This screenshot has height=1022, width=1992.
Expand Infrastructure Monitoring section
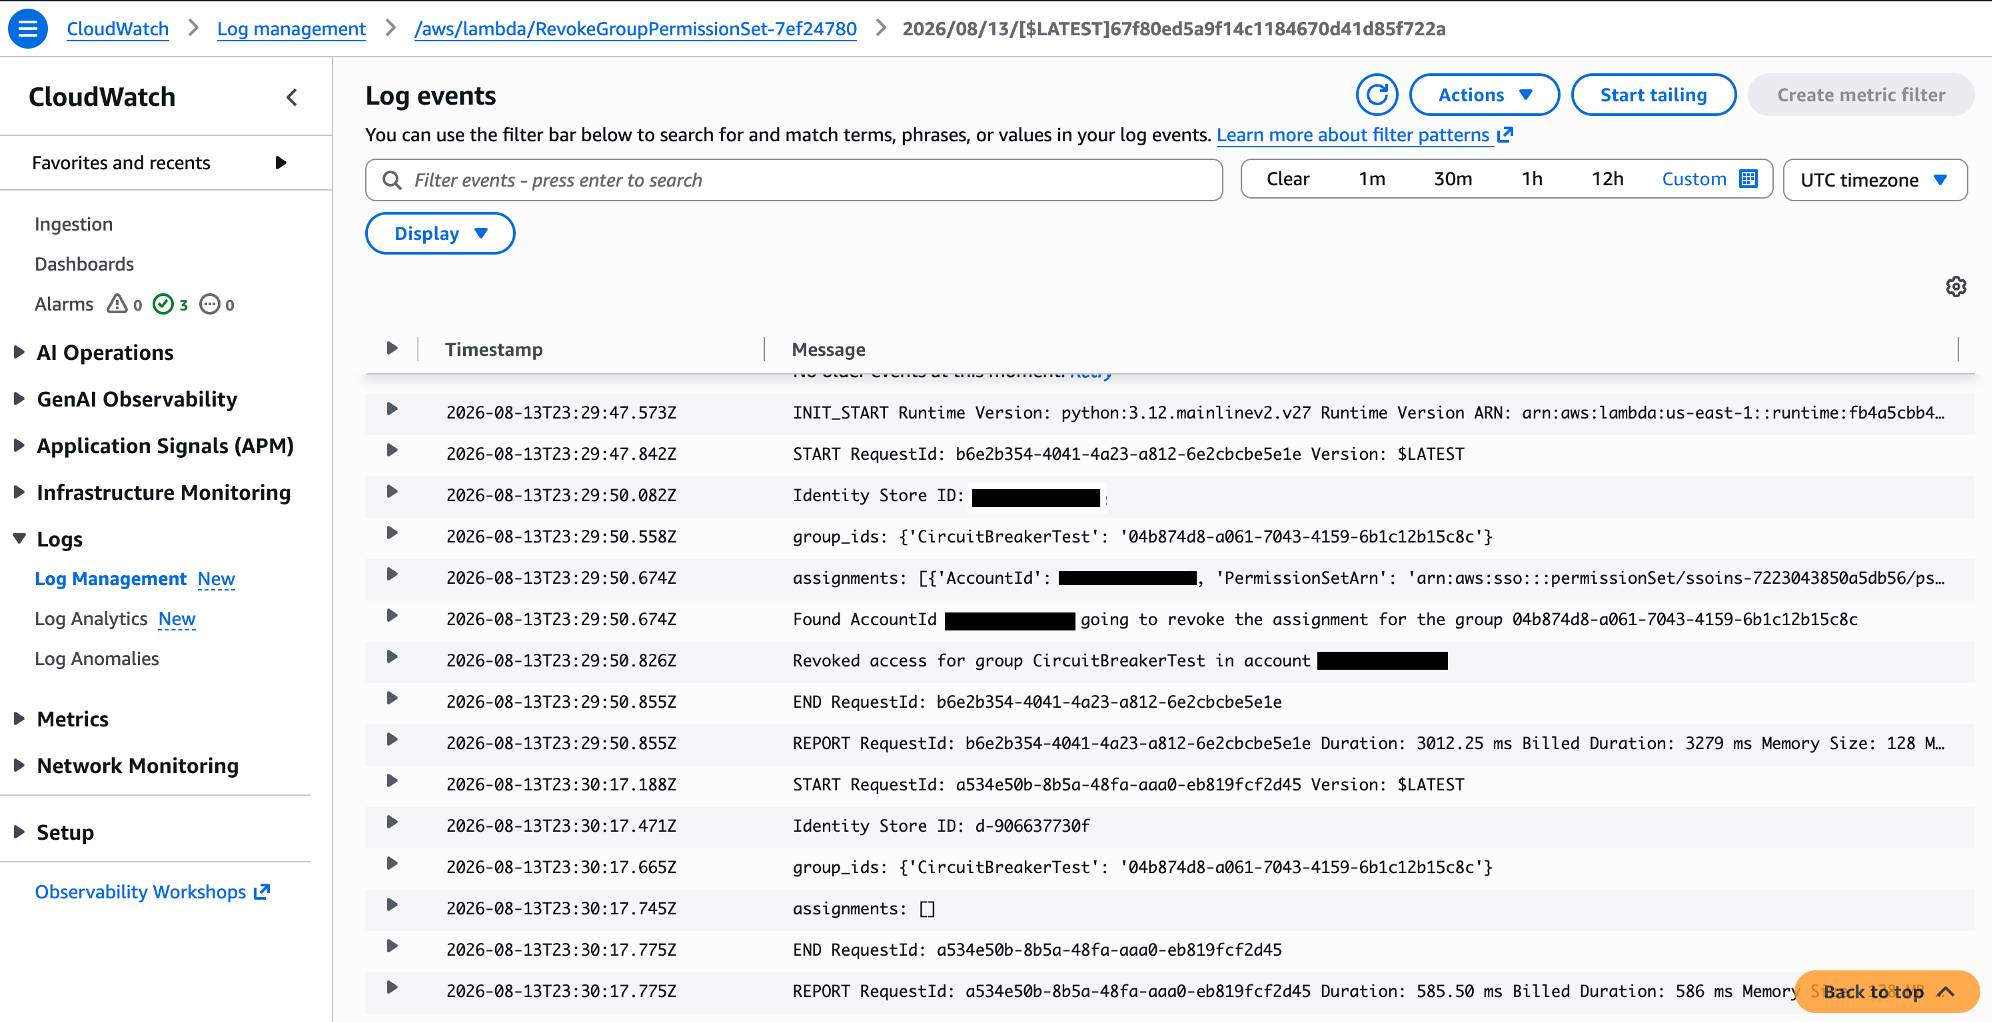point(19,492)
